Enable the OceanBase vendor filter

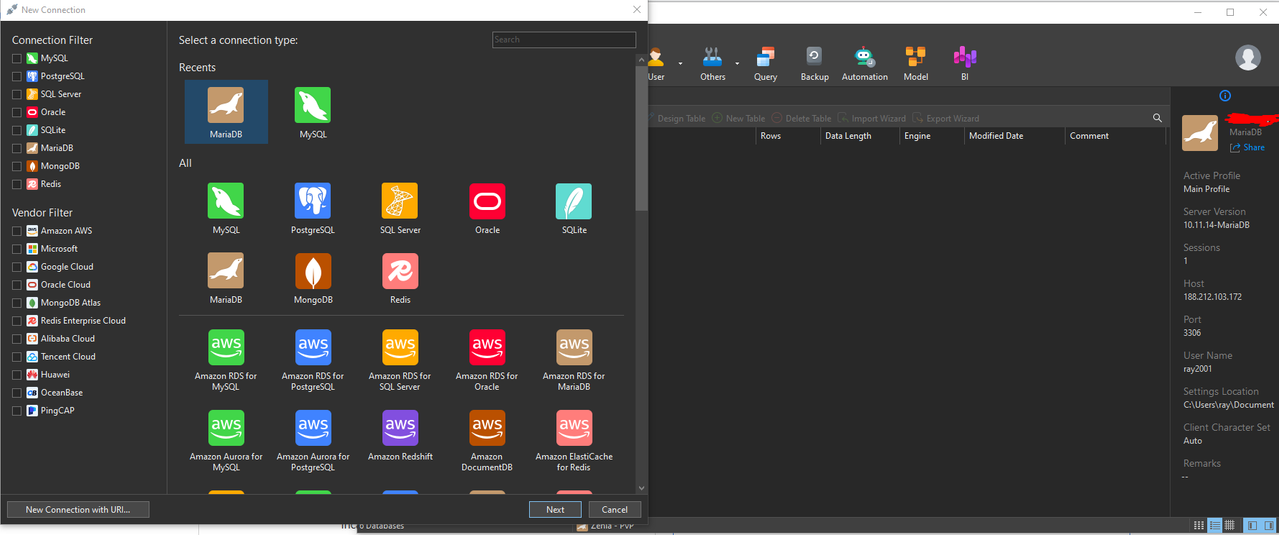click(16, 393)
